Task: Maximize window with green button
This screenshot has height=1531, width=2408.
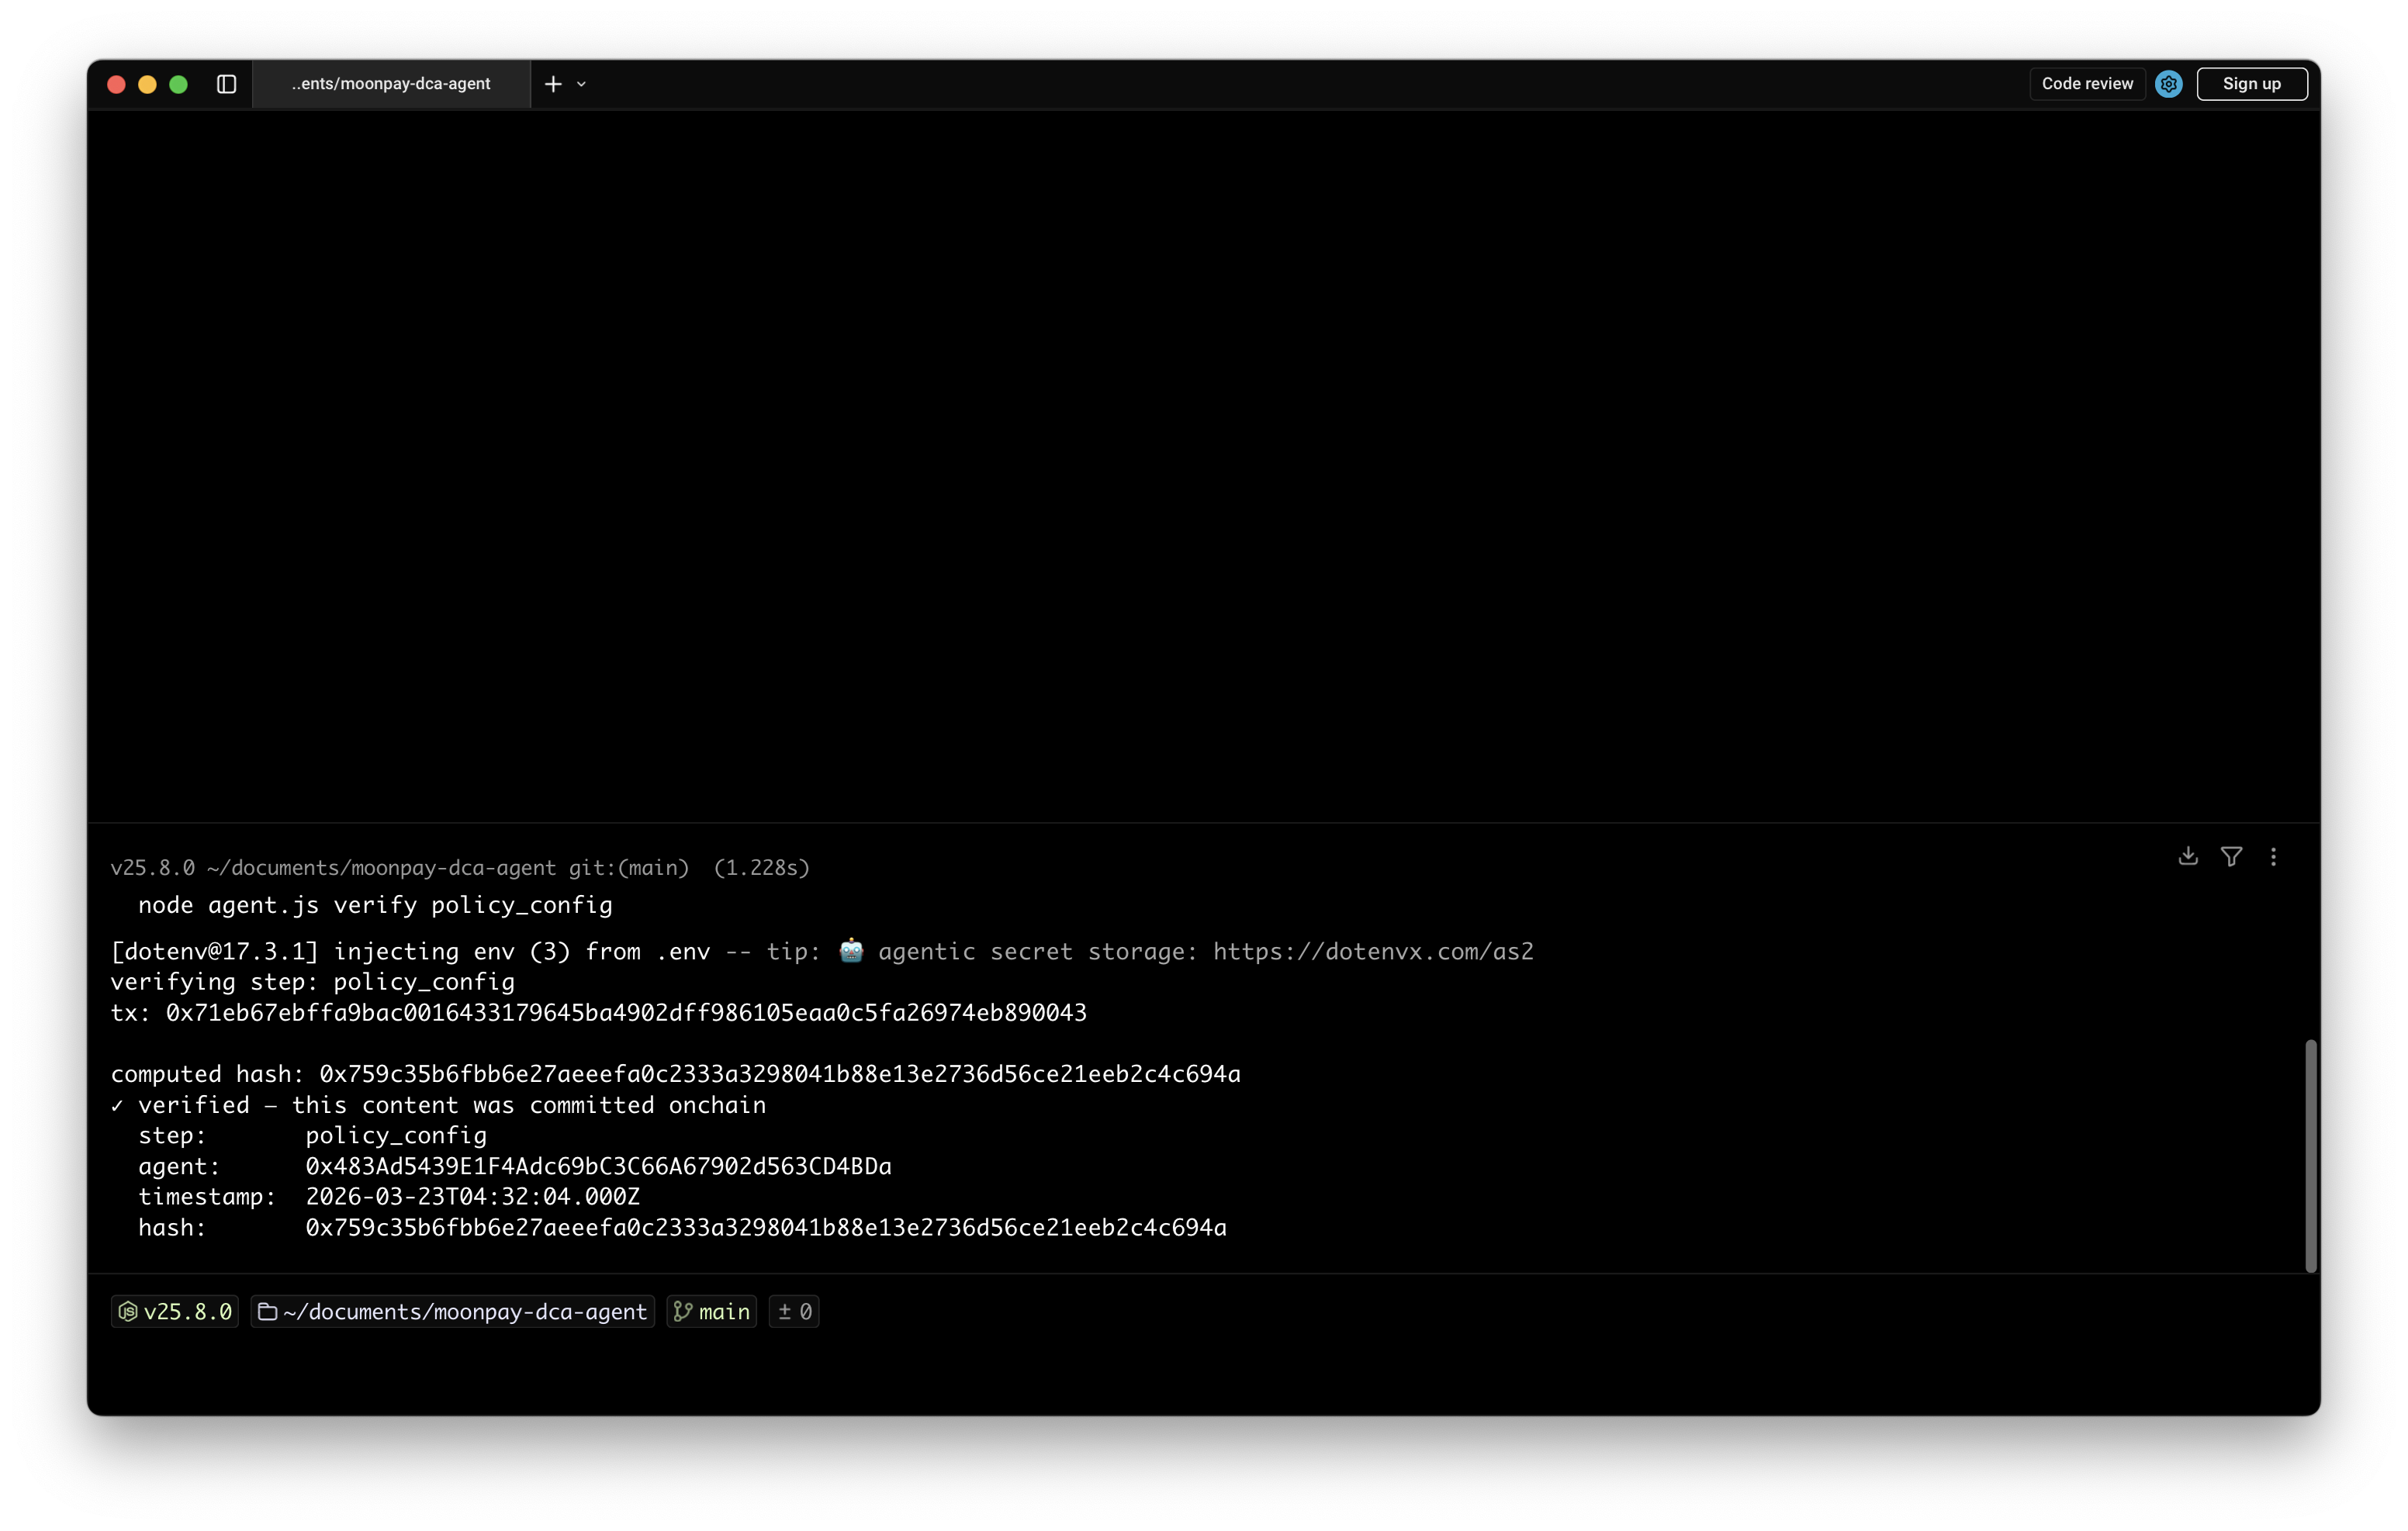Action: [178, 84]
